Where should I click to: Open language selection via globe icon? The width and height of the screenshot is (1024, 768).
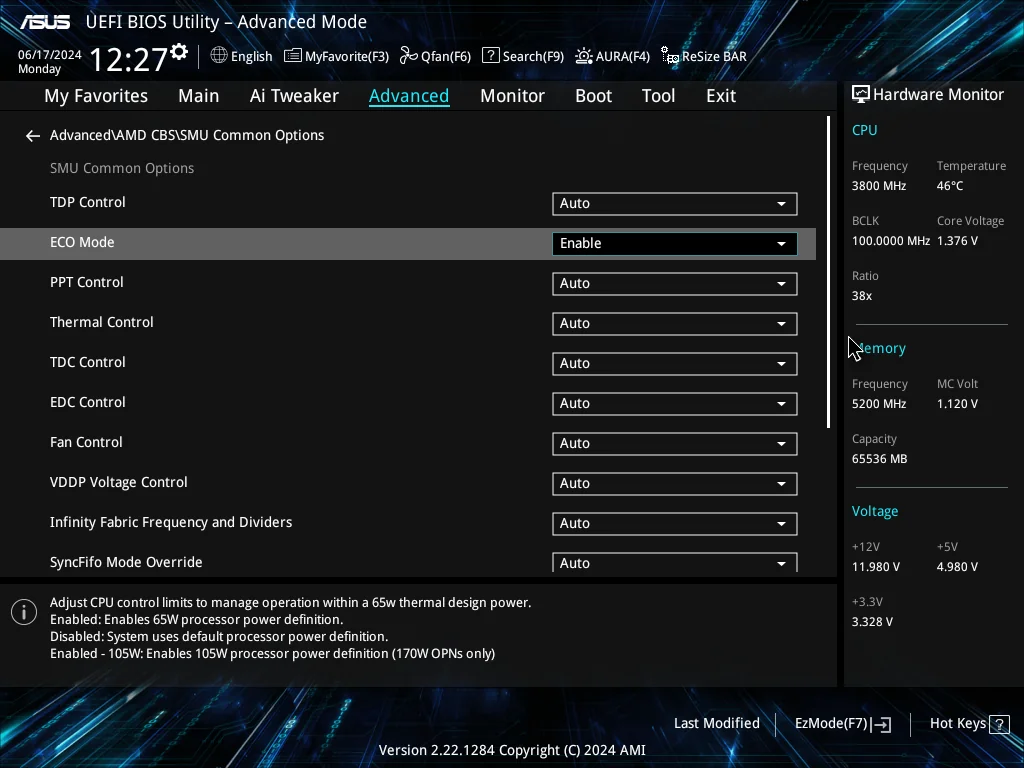tap(219, 56)
